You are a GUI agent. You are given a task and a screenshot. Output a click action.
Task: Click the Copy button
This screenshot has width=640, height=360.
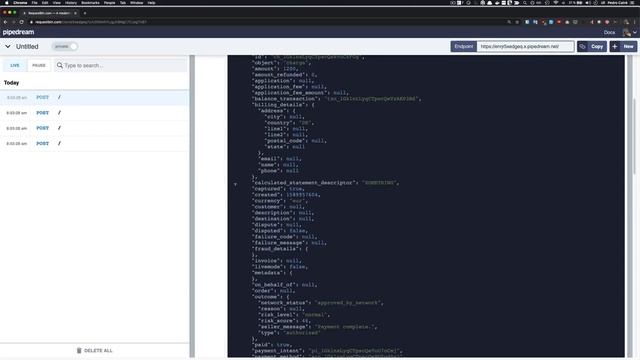click(x=592, y=47)
